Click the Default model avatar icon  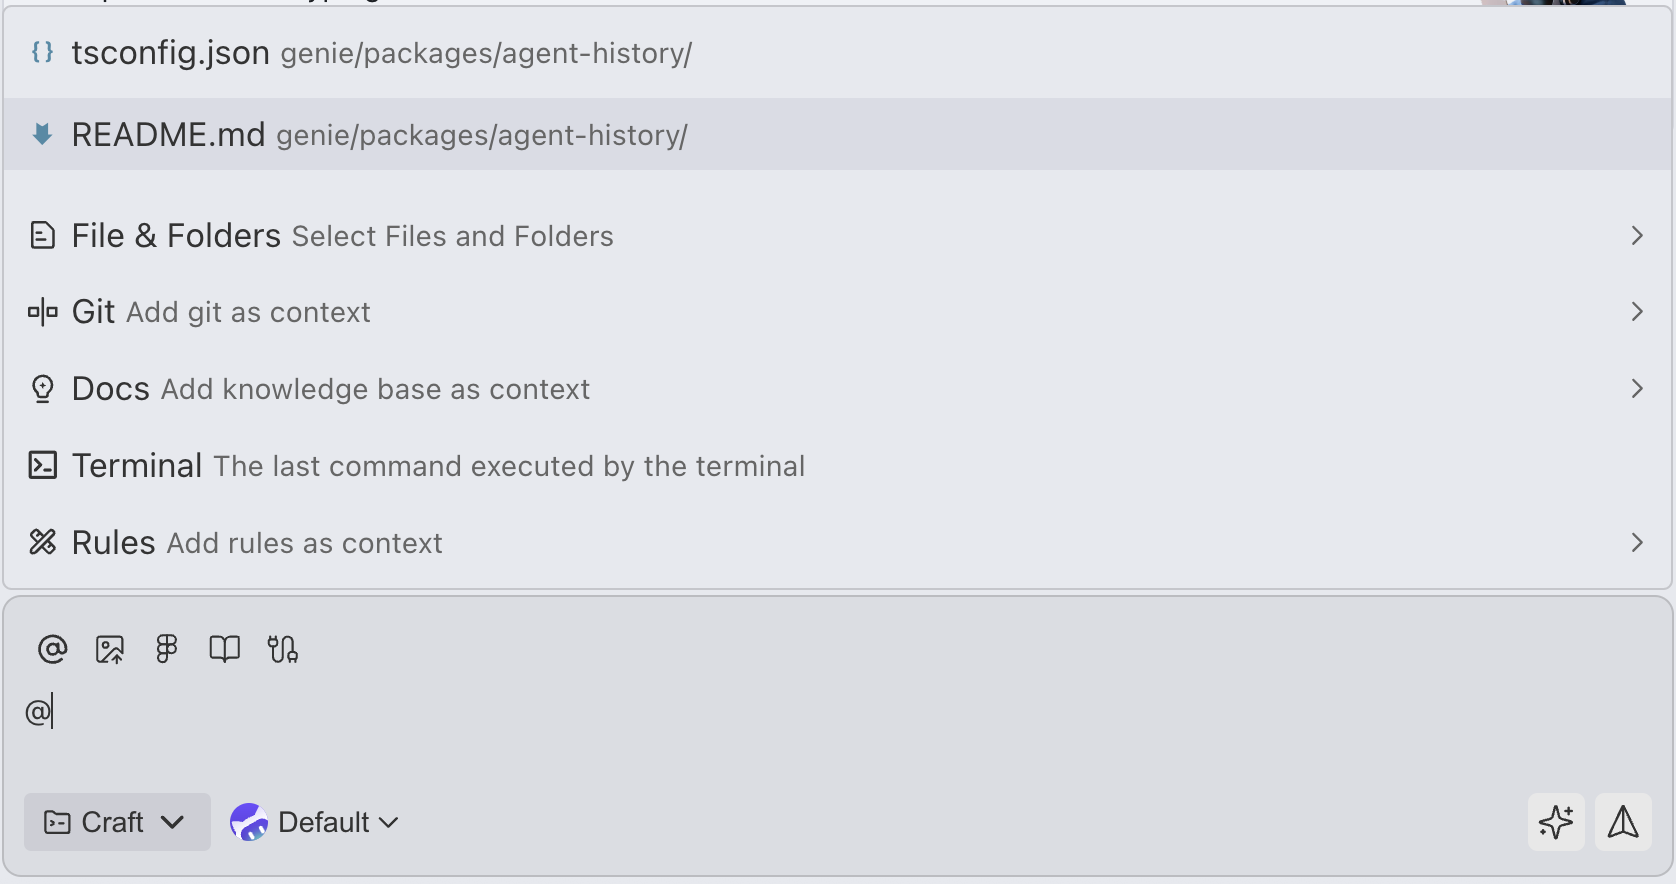(249, 822)
